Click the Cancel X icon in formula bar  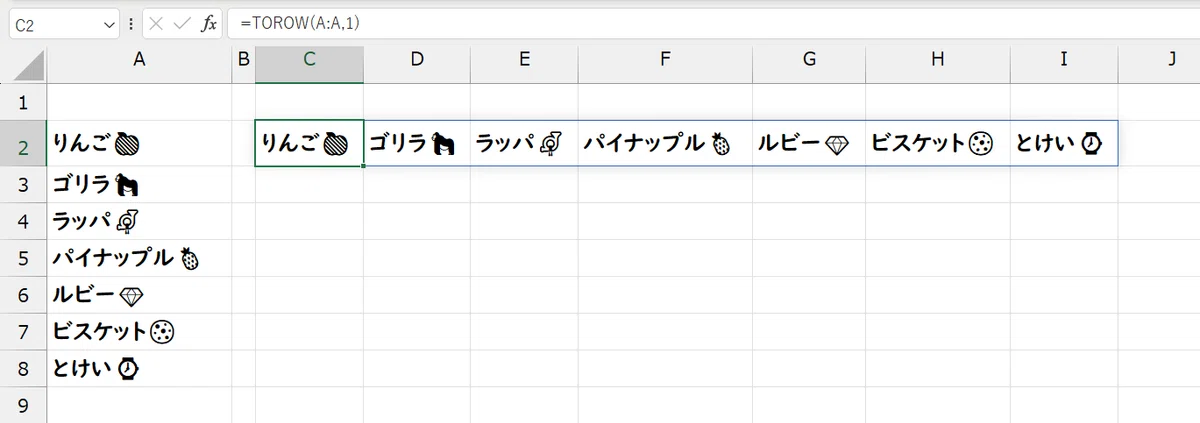[159, 24]
